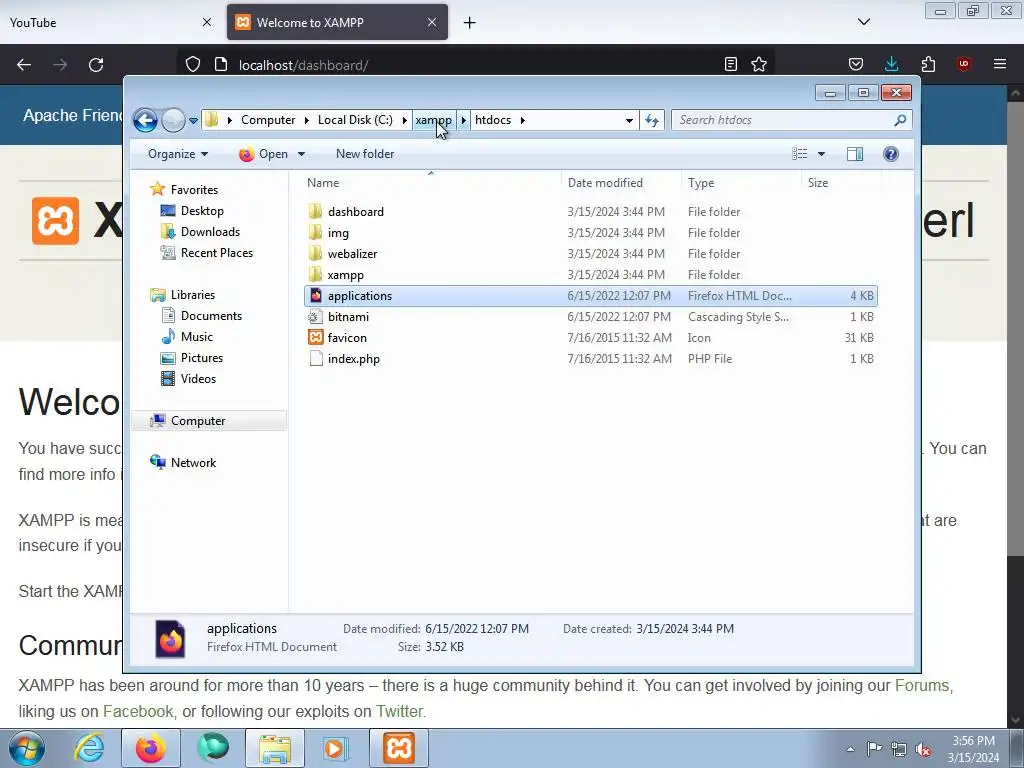Click the Firefox list all tabs chevron

[863, 22]
